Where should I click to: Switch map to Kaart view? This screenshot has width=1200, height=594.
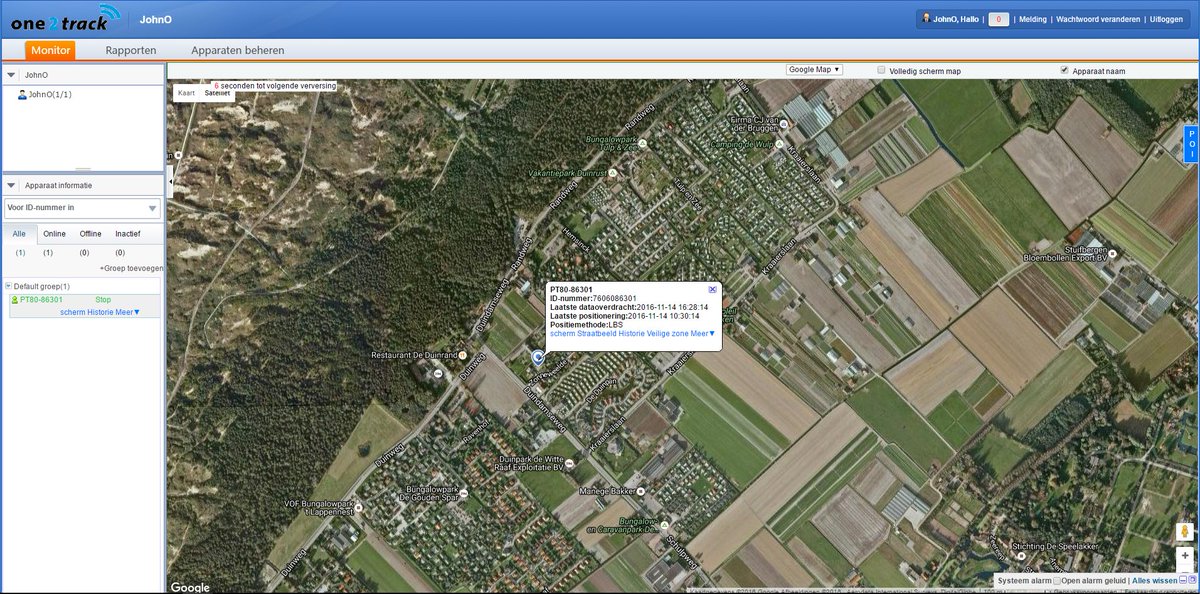[x=186, y=92]
